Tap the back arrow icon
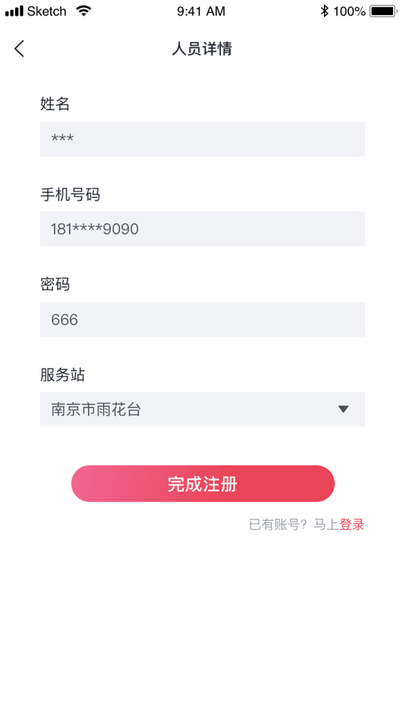405x720 pixels. (19, 49)
